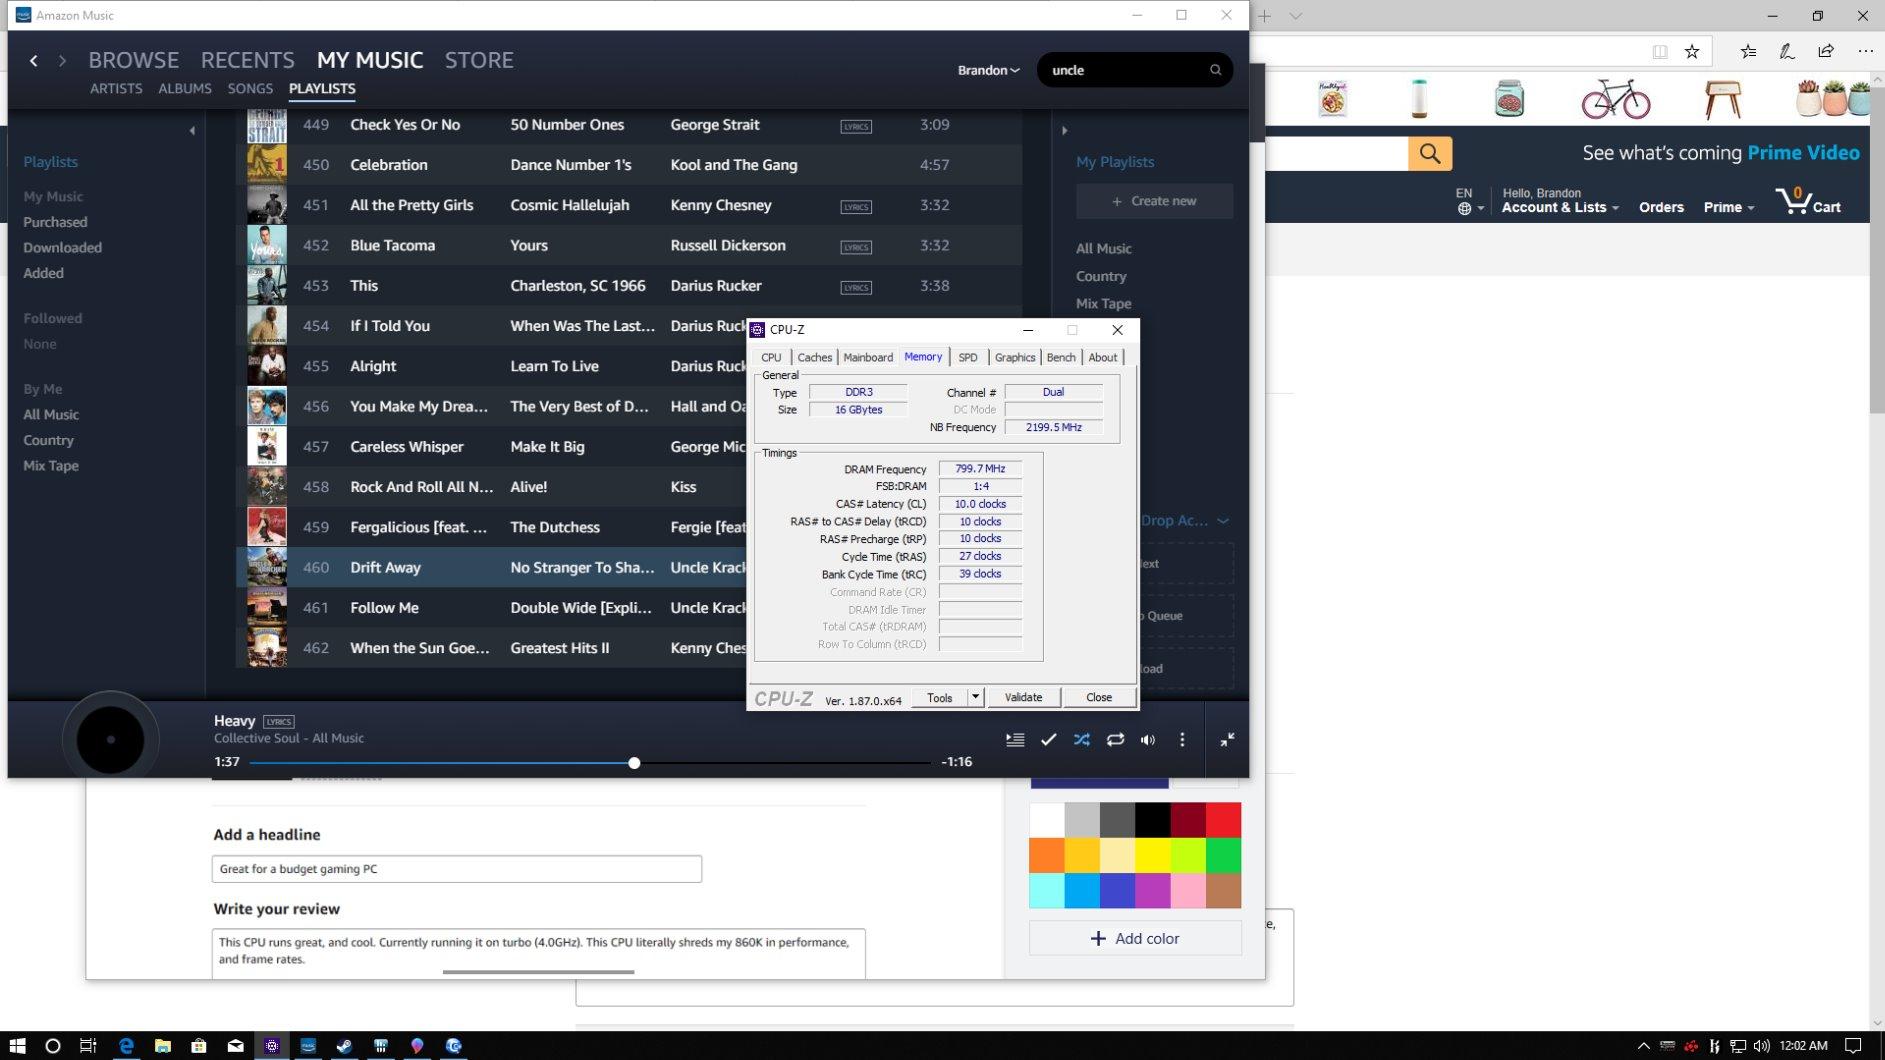Select the Drift Away song row
The image size is (1885, 1060).
[x=629, y=567]
